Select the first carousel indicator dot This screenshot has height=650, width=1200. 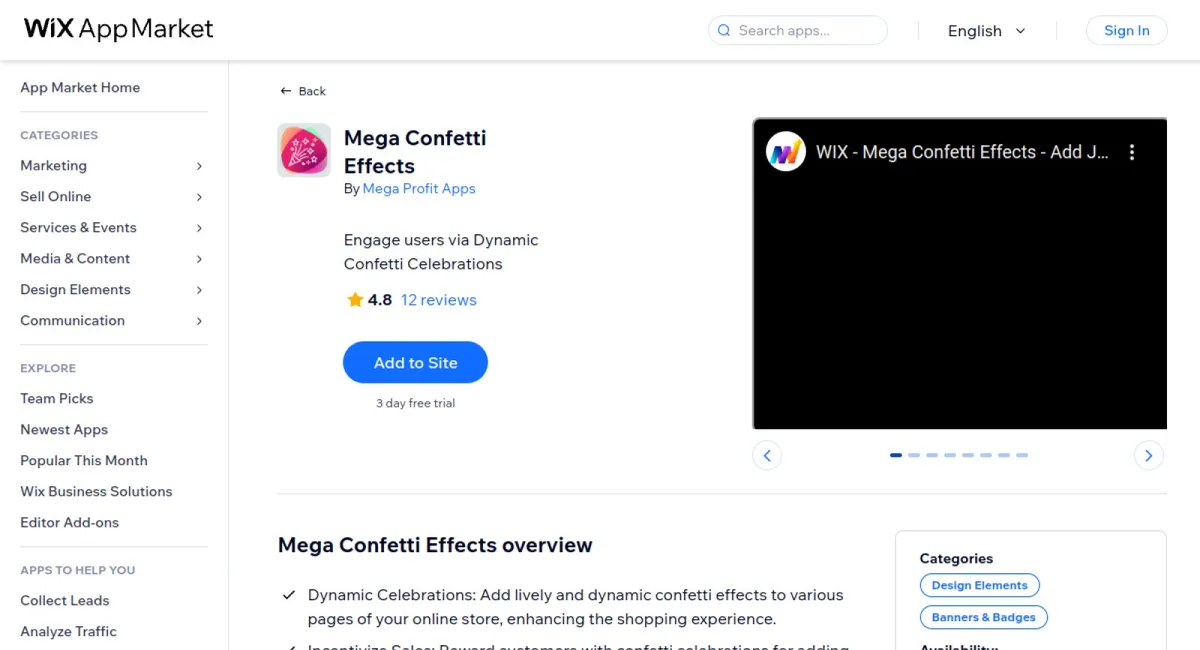coord(896,455)
